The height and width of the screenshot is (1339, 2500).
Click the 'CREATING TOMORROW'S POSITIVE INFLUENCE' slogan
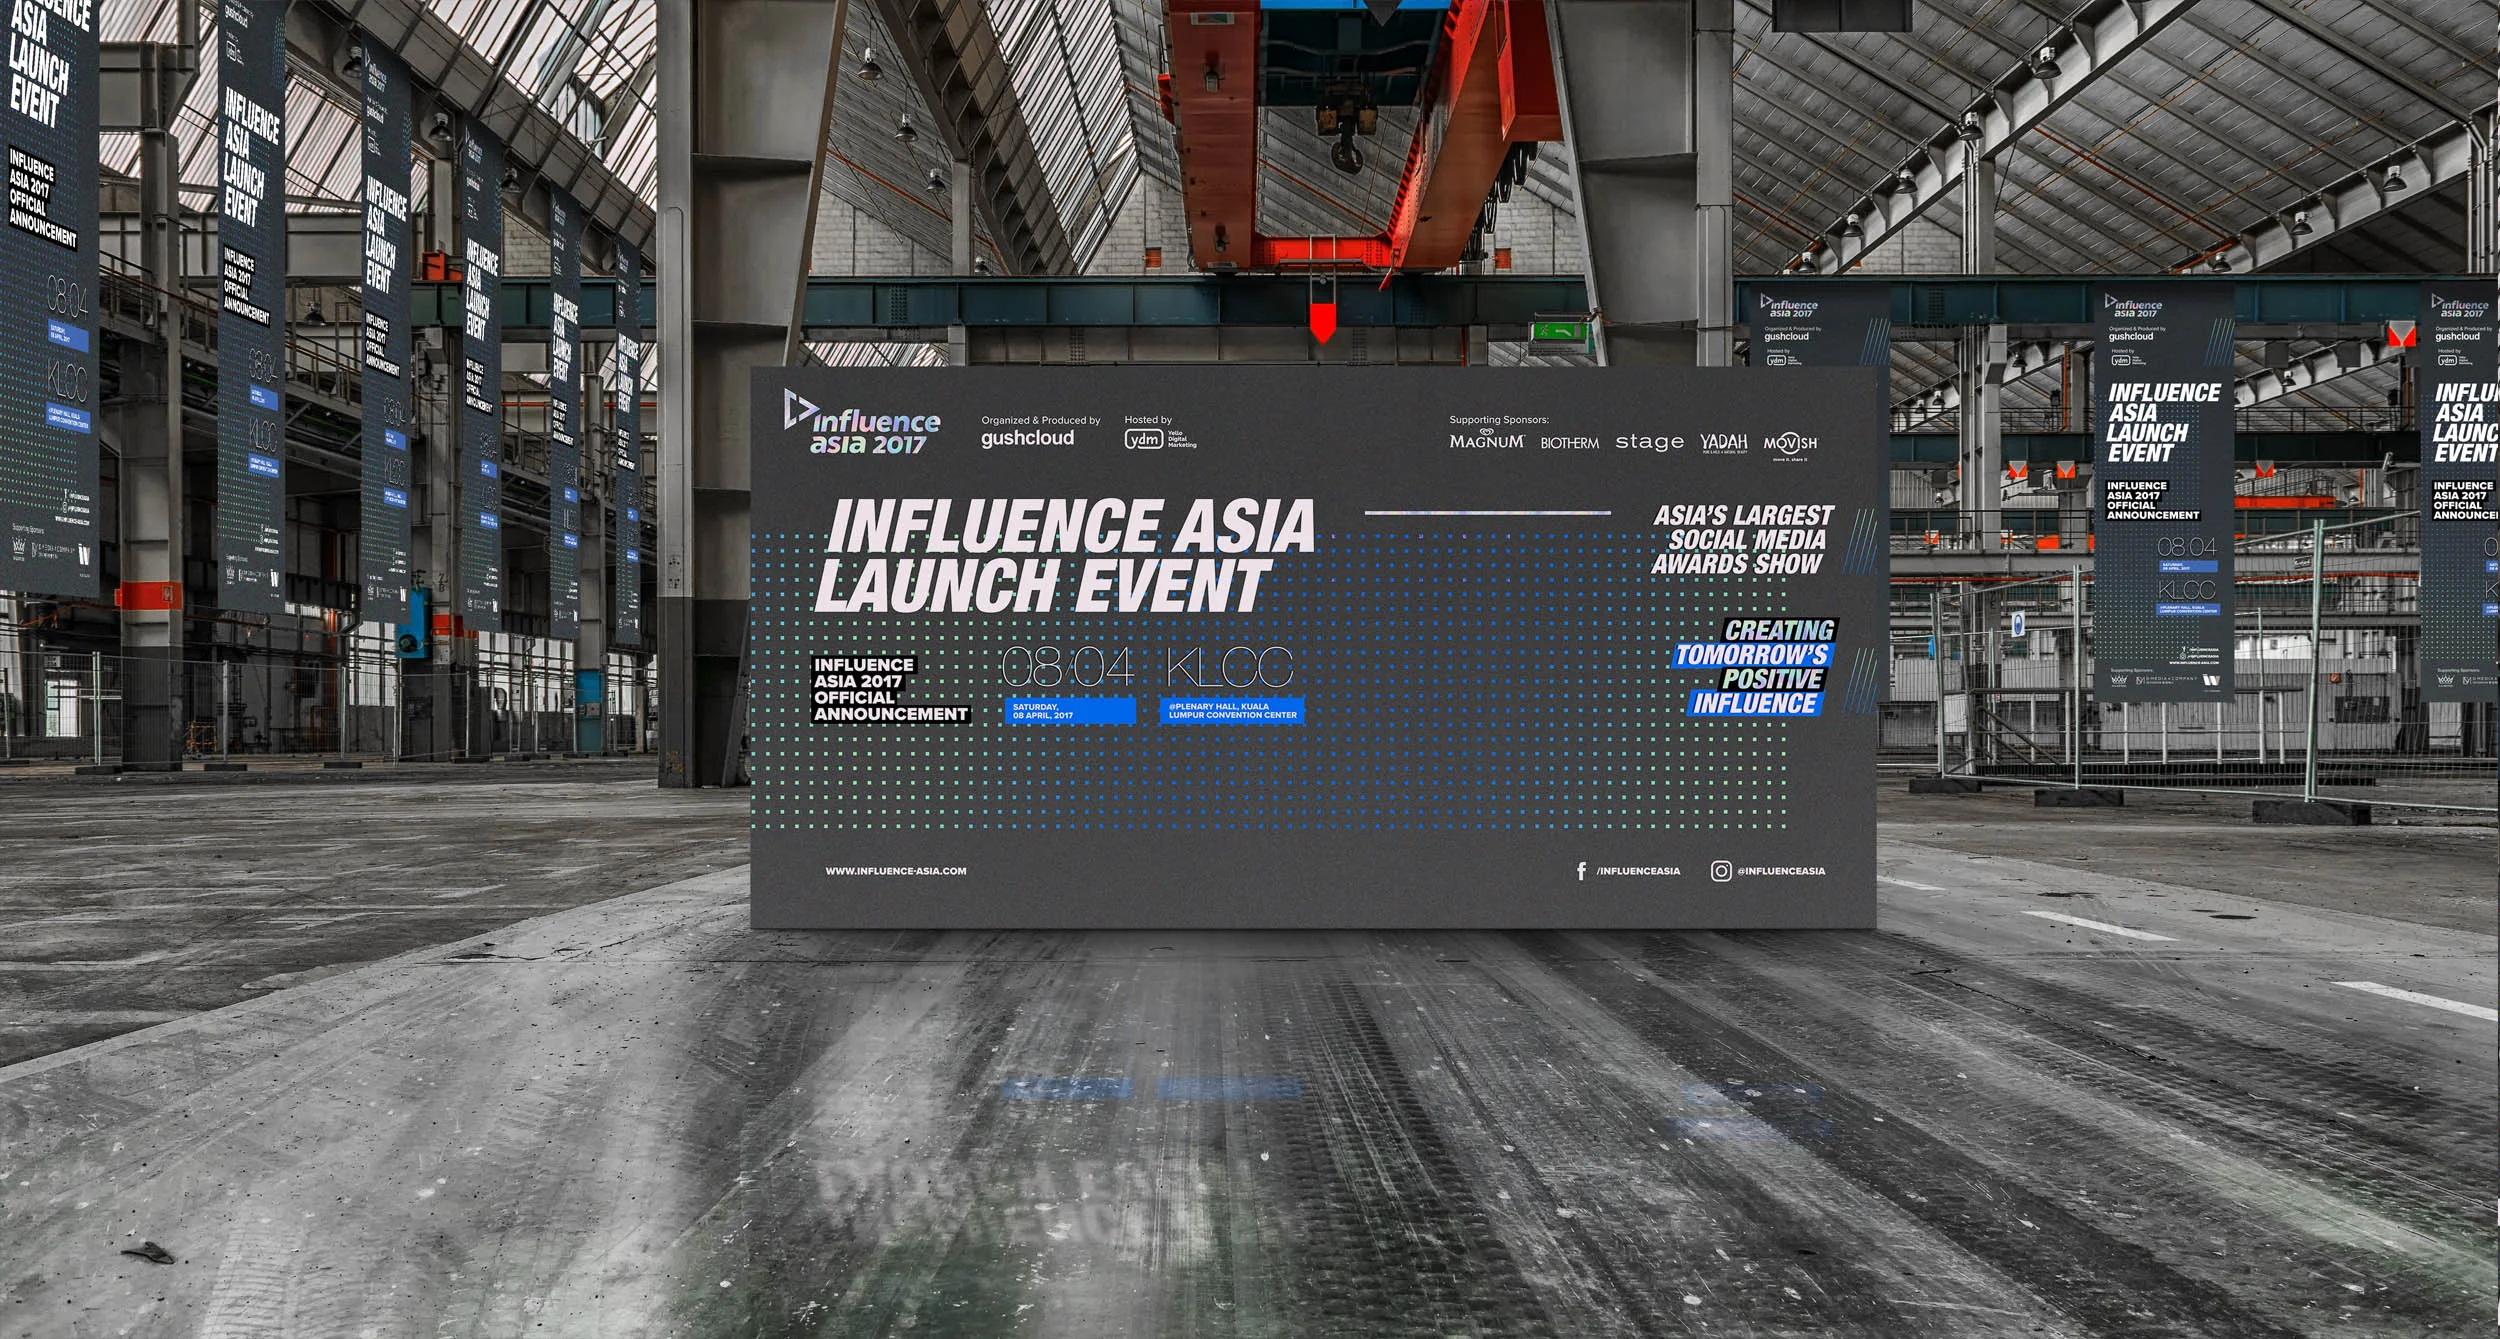tap(1755, 667)
